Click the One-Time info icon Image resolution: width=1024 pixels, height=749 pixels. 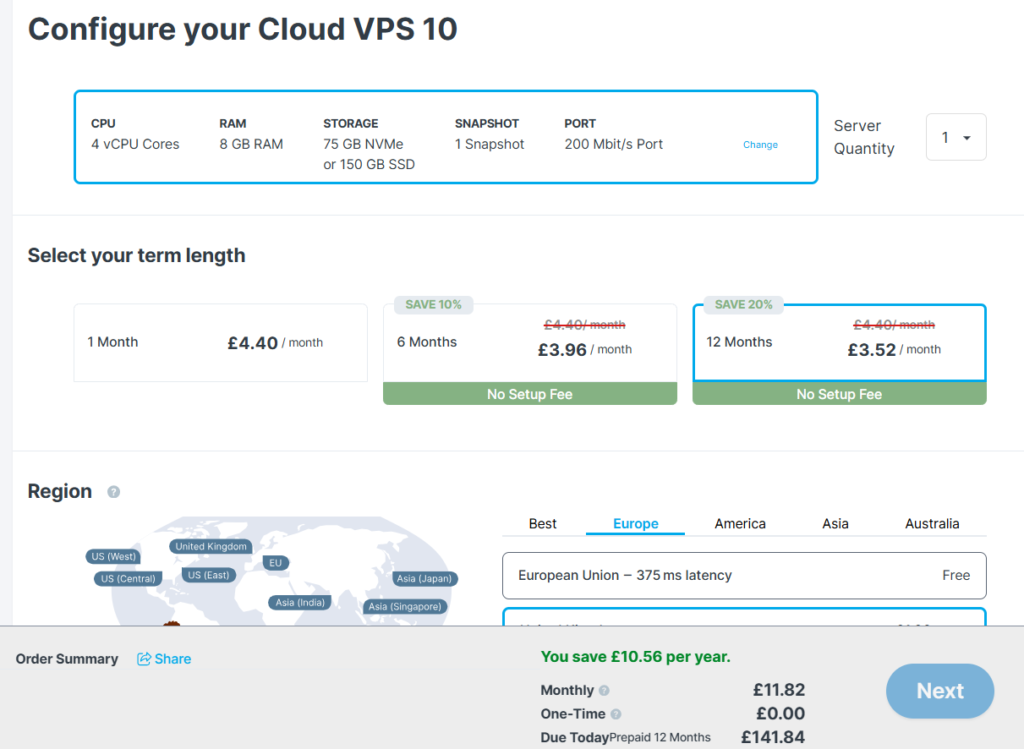point(615,714)
